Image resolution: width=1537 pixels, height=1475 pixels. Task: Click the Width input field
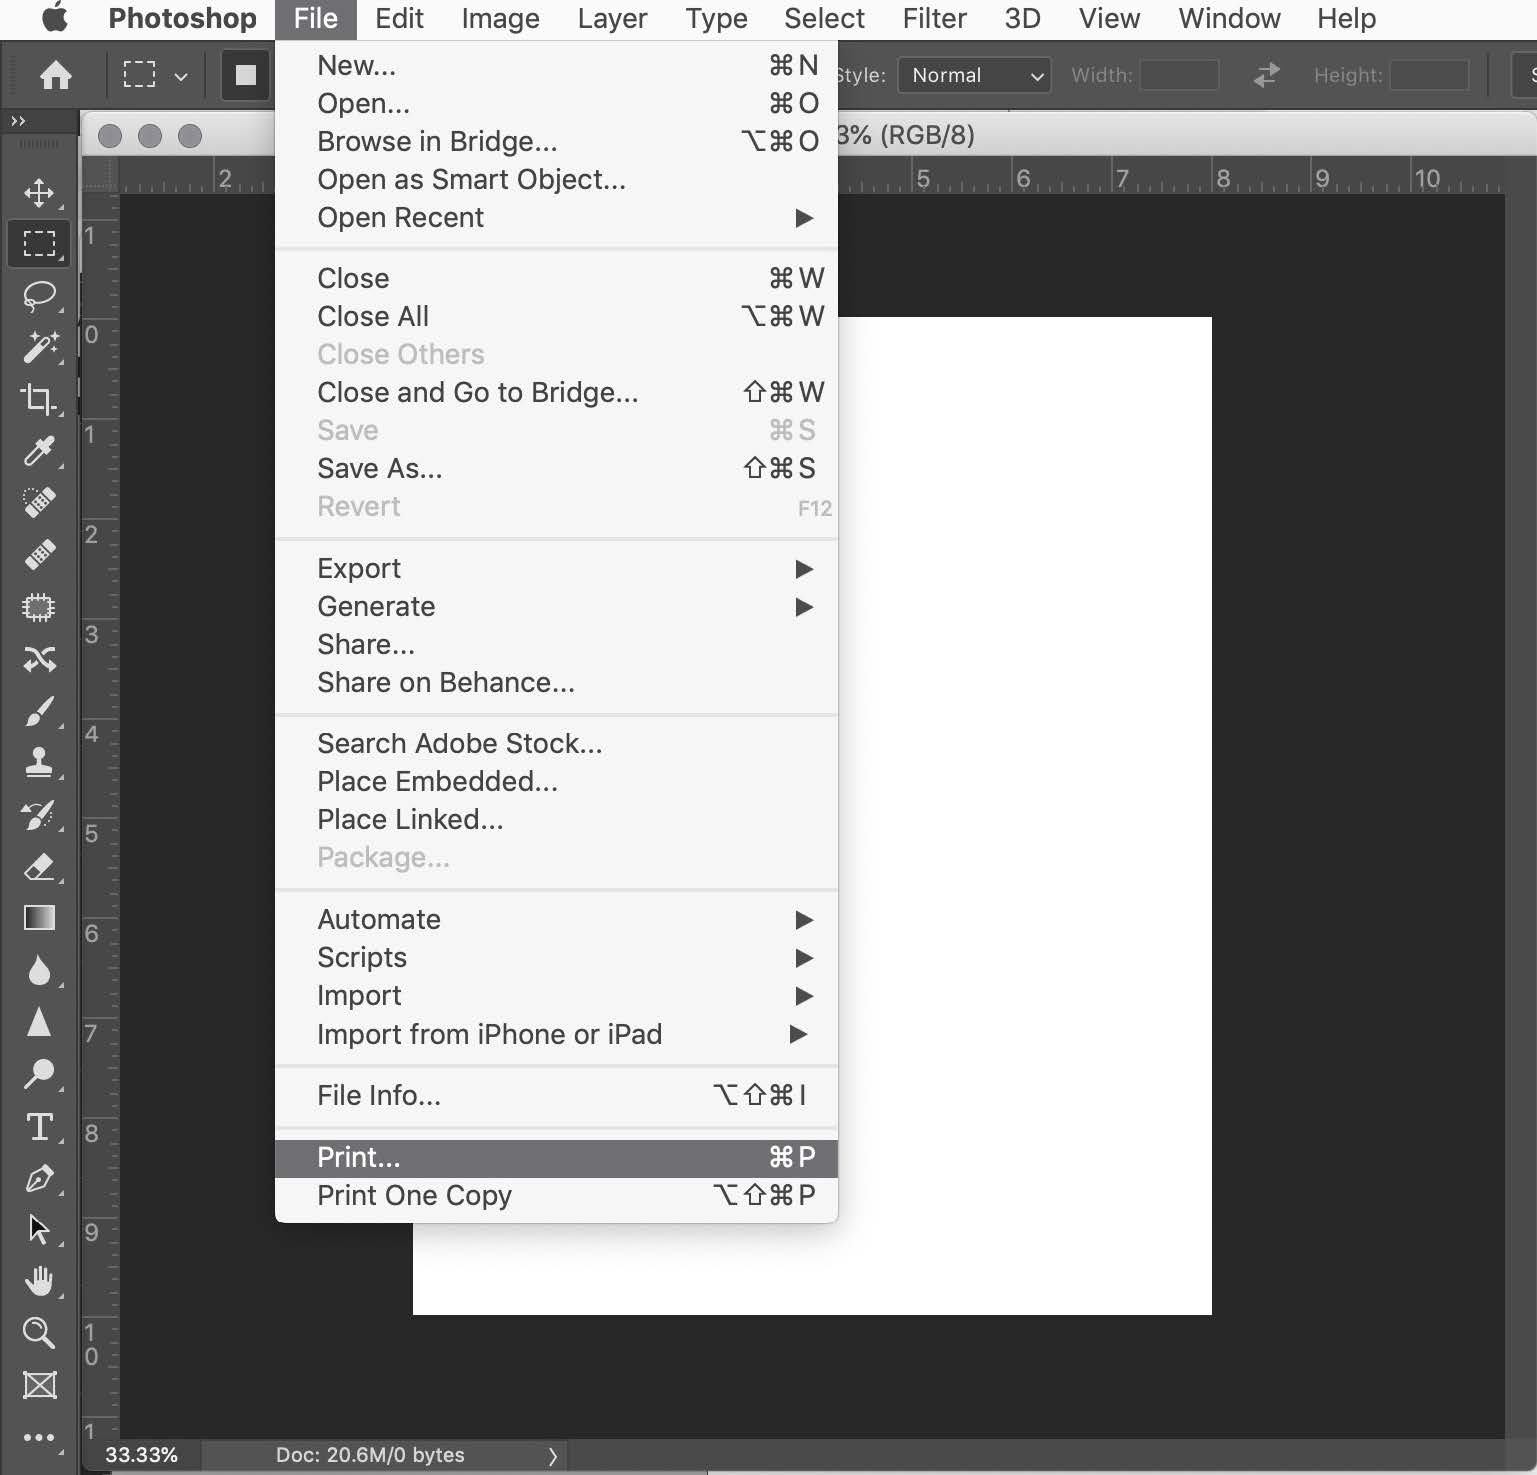[x=1179, y=75]
